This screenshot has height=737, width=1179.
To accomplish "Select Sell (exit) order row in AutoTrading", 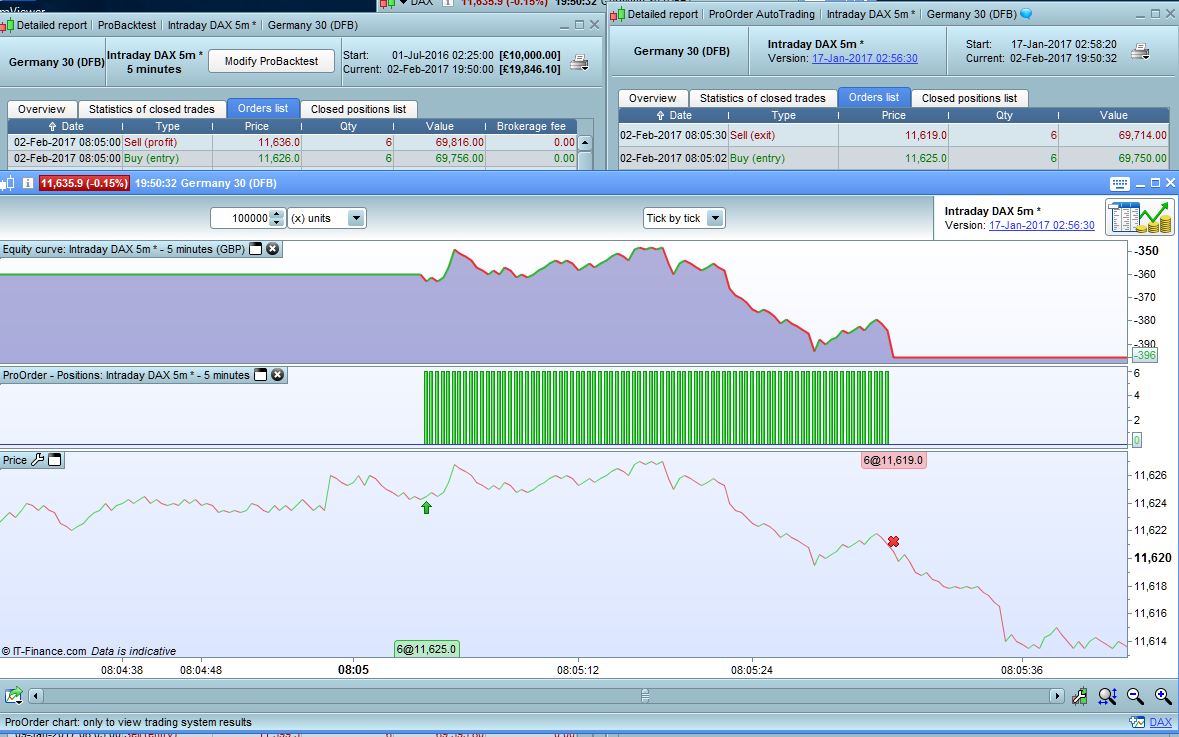I will [894, 135].
